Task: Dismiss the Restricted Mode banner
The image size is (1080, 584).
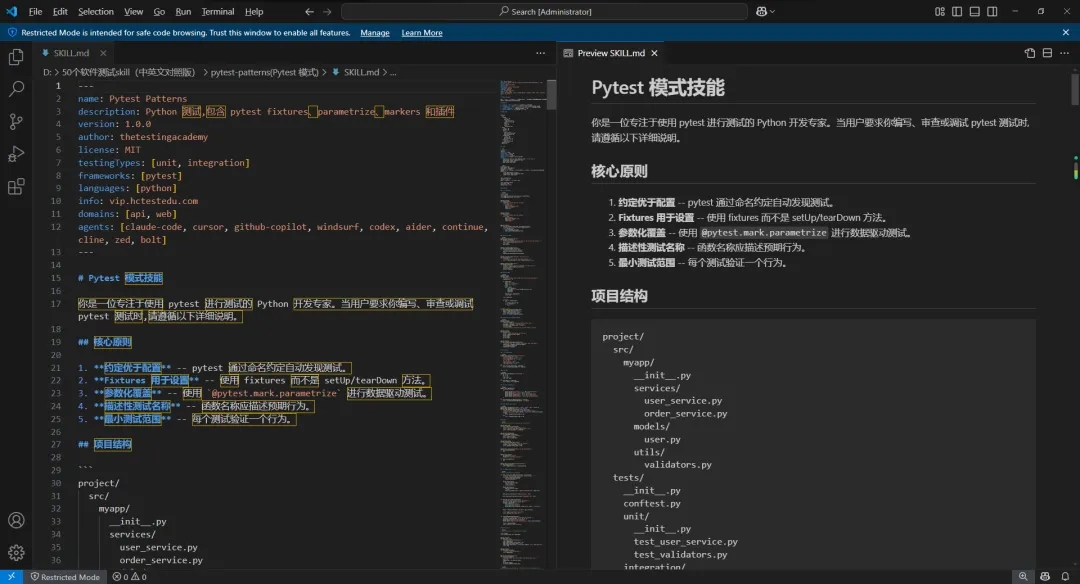Action: coord(1066,32)
